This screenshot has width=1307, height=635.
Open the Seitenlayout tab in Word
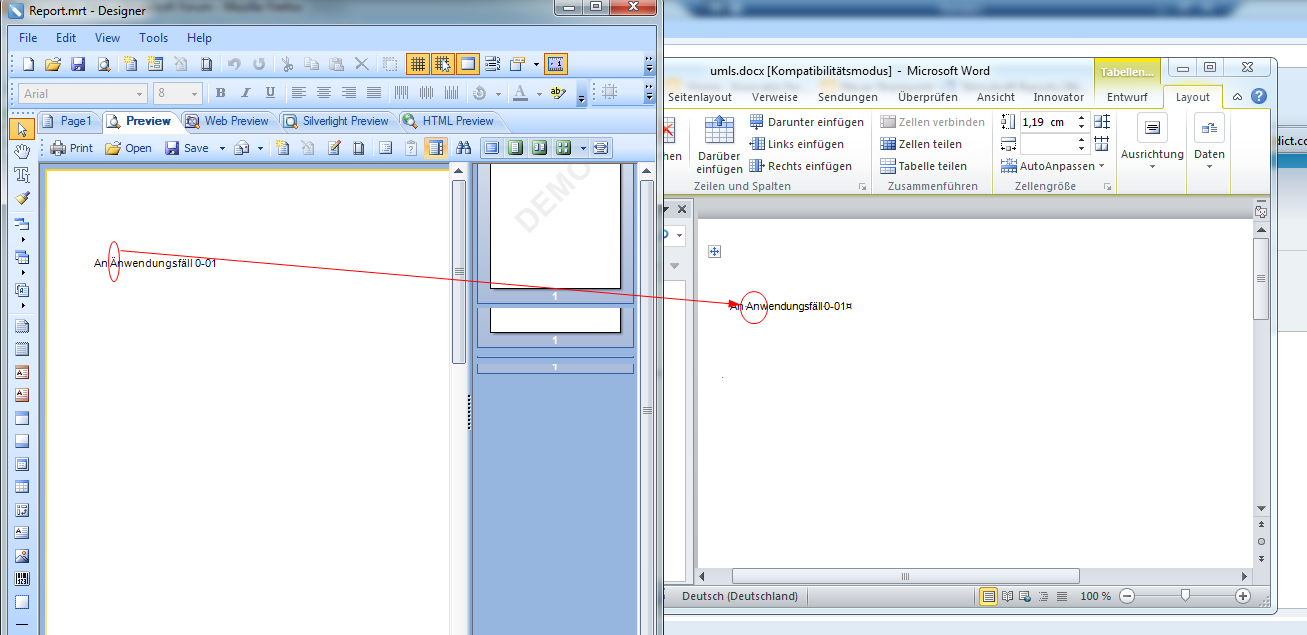click(x=700, y=97)
